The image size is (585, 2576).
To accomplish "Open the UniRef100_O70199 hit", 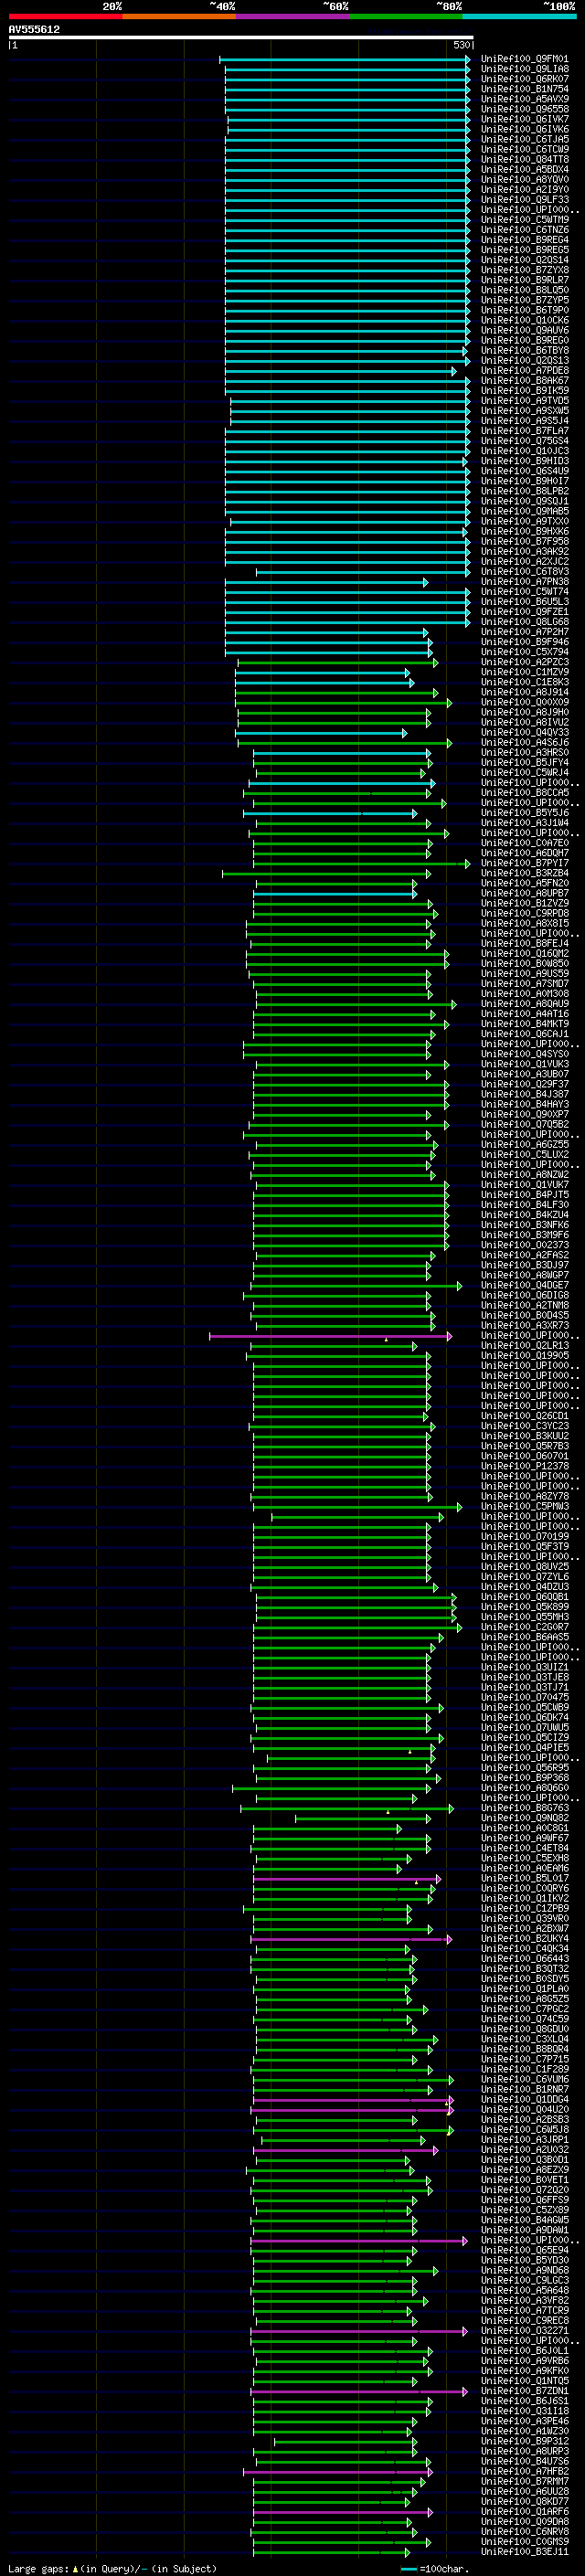I will [x=524, y=1536].
